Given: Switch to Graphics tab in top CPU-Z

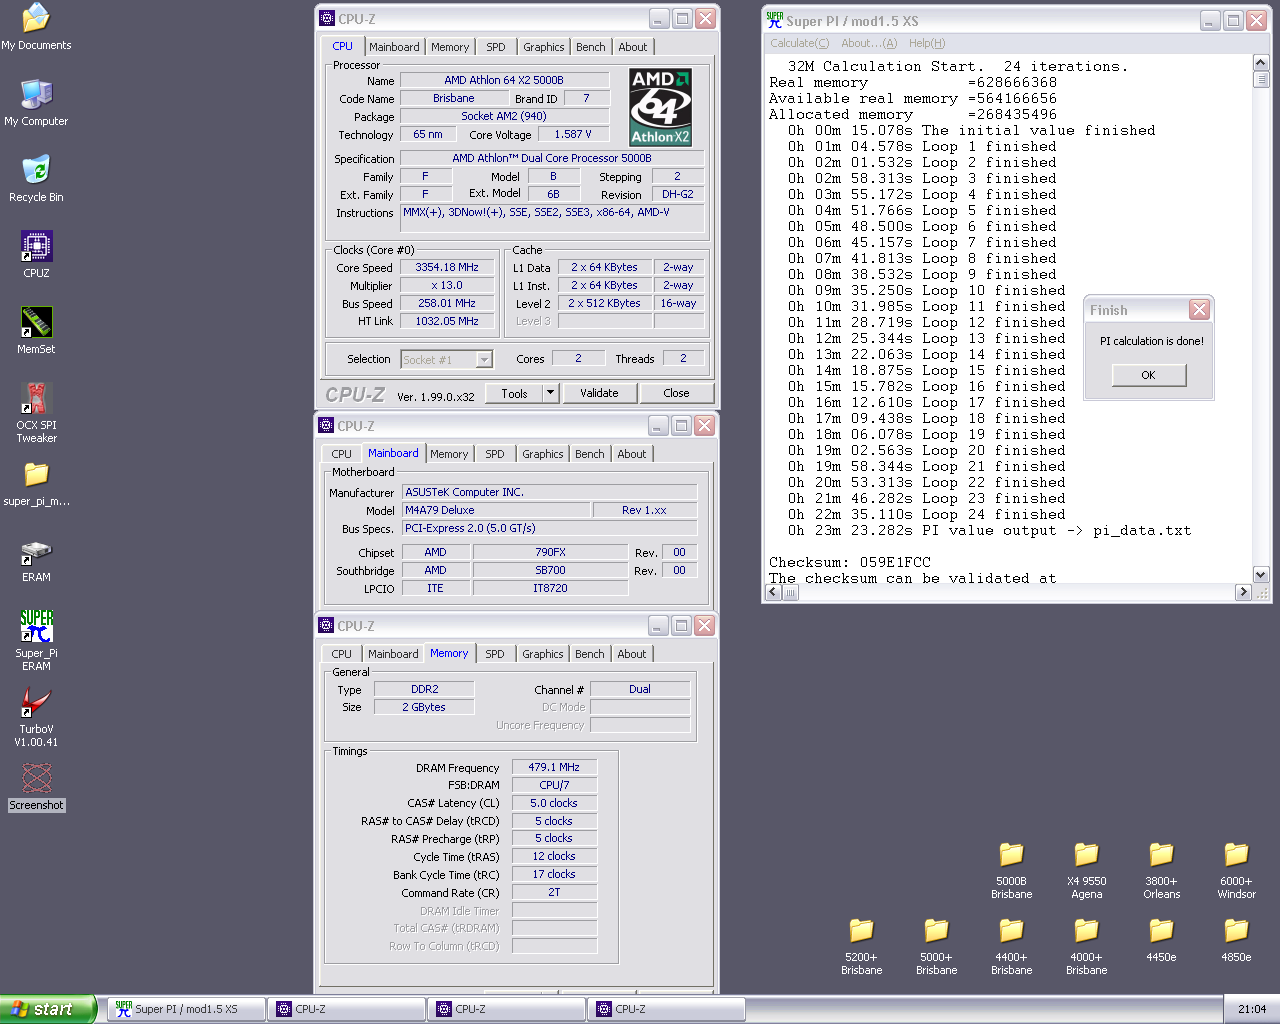Looking at the screenshot, I should pyautogui.click(x=544, y=47).
